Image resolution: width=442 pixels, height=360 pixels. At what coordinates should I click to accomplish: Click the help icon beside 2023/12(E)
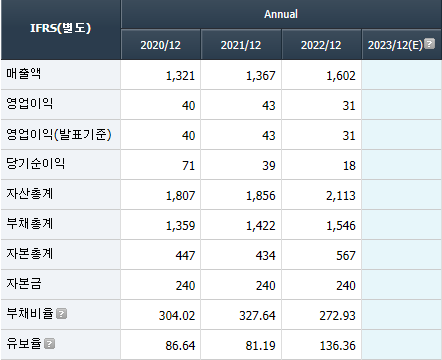(430, 44)
